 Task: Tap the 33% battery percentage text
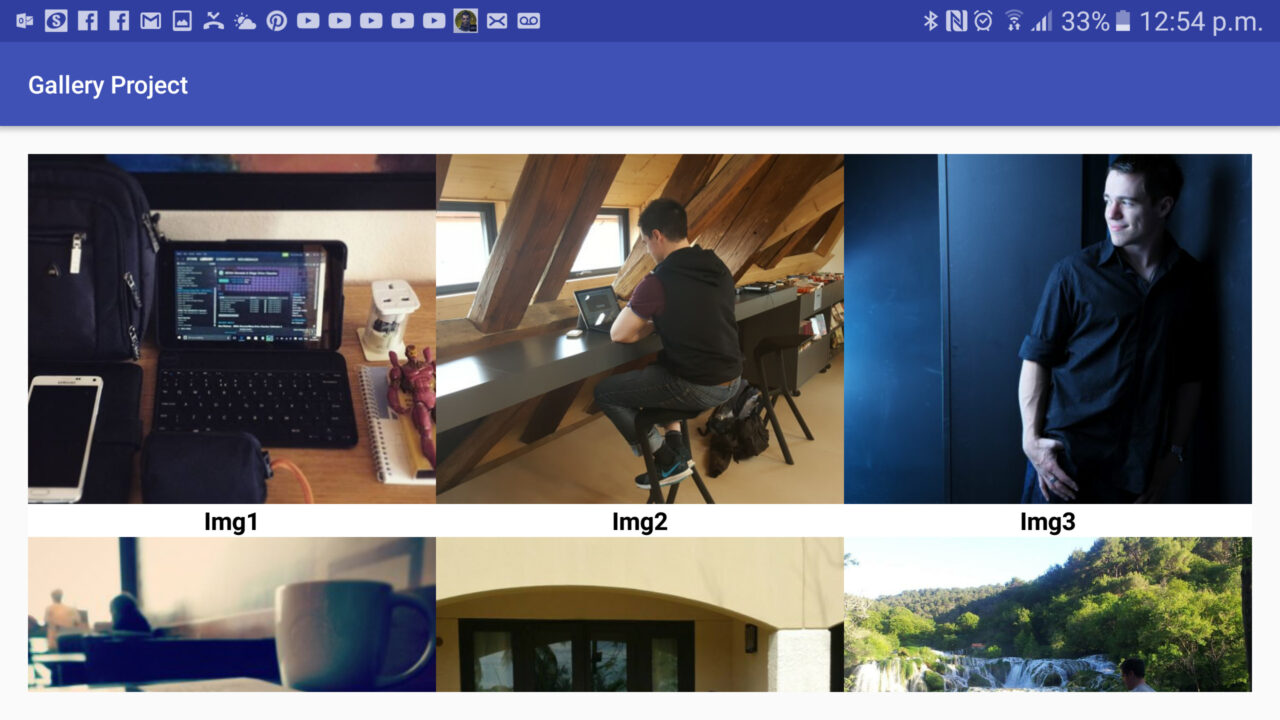pos(1085,21)
